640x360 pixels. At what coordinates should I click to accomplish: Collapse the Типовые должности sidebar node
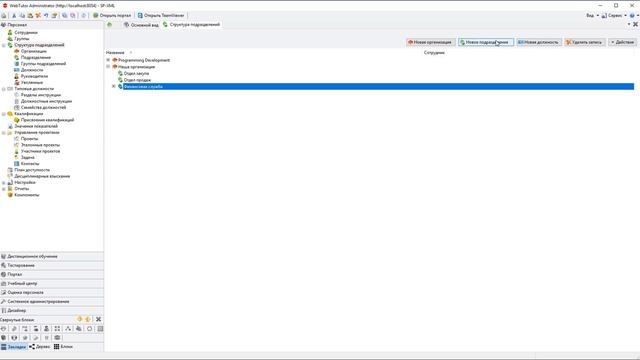[x=4, y=89]
